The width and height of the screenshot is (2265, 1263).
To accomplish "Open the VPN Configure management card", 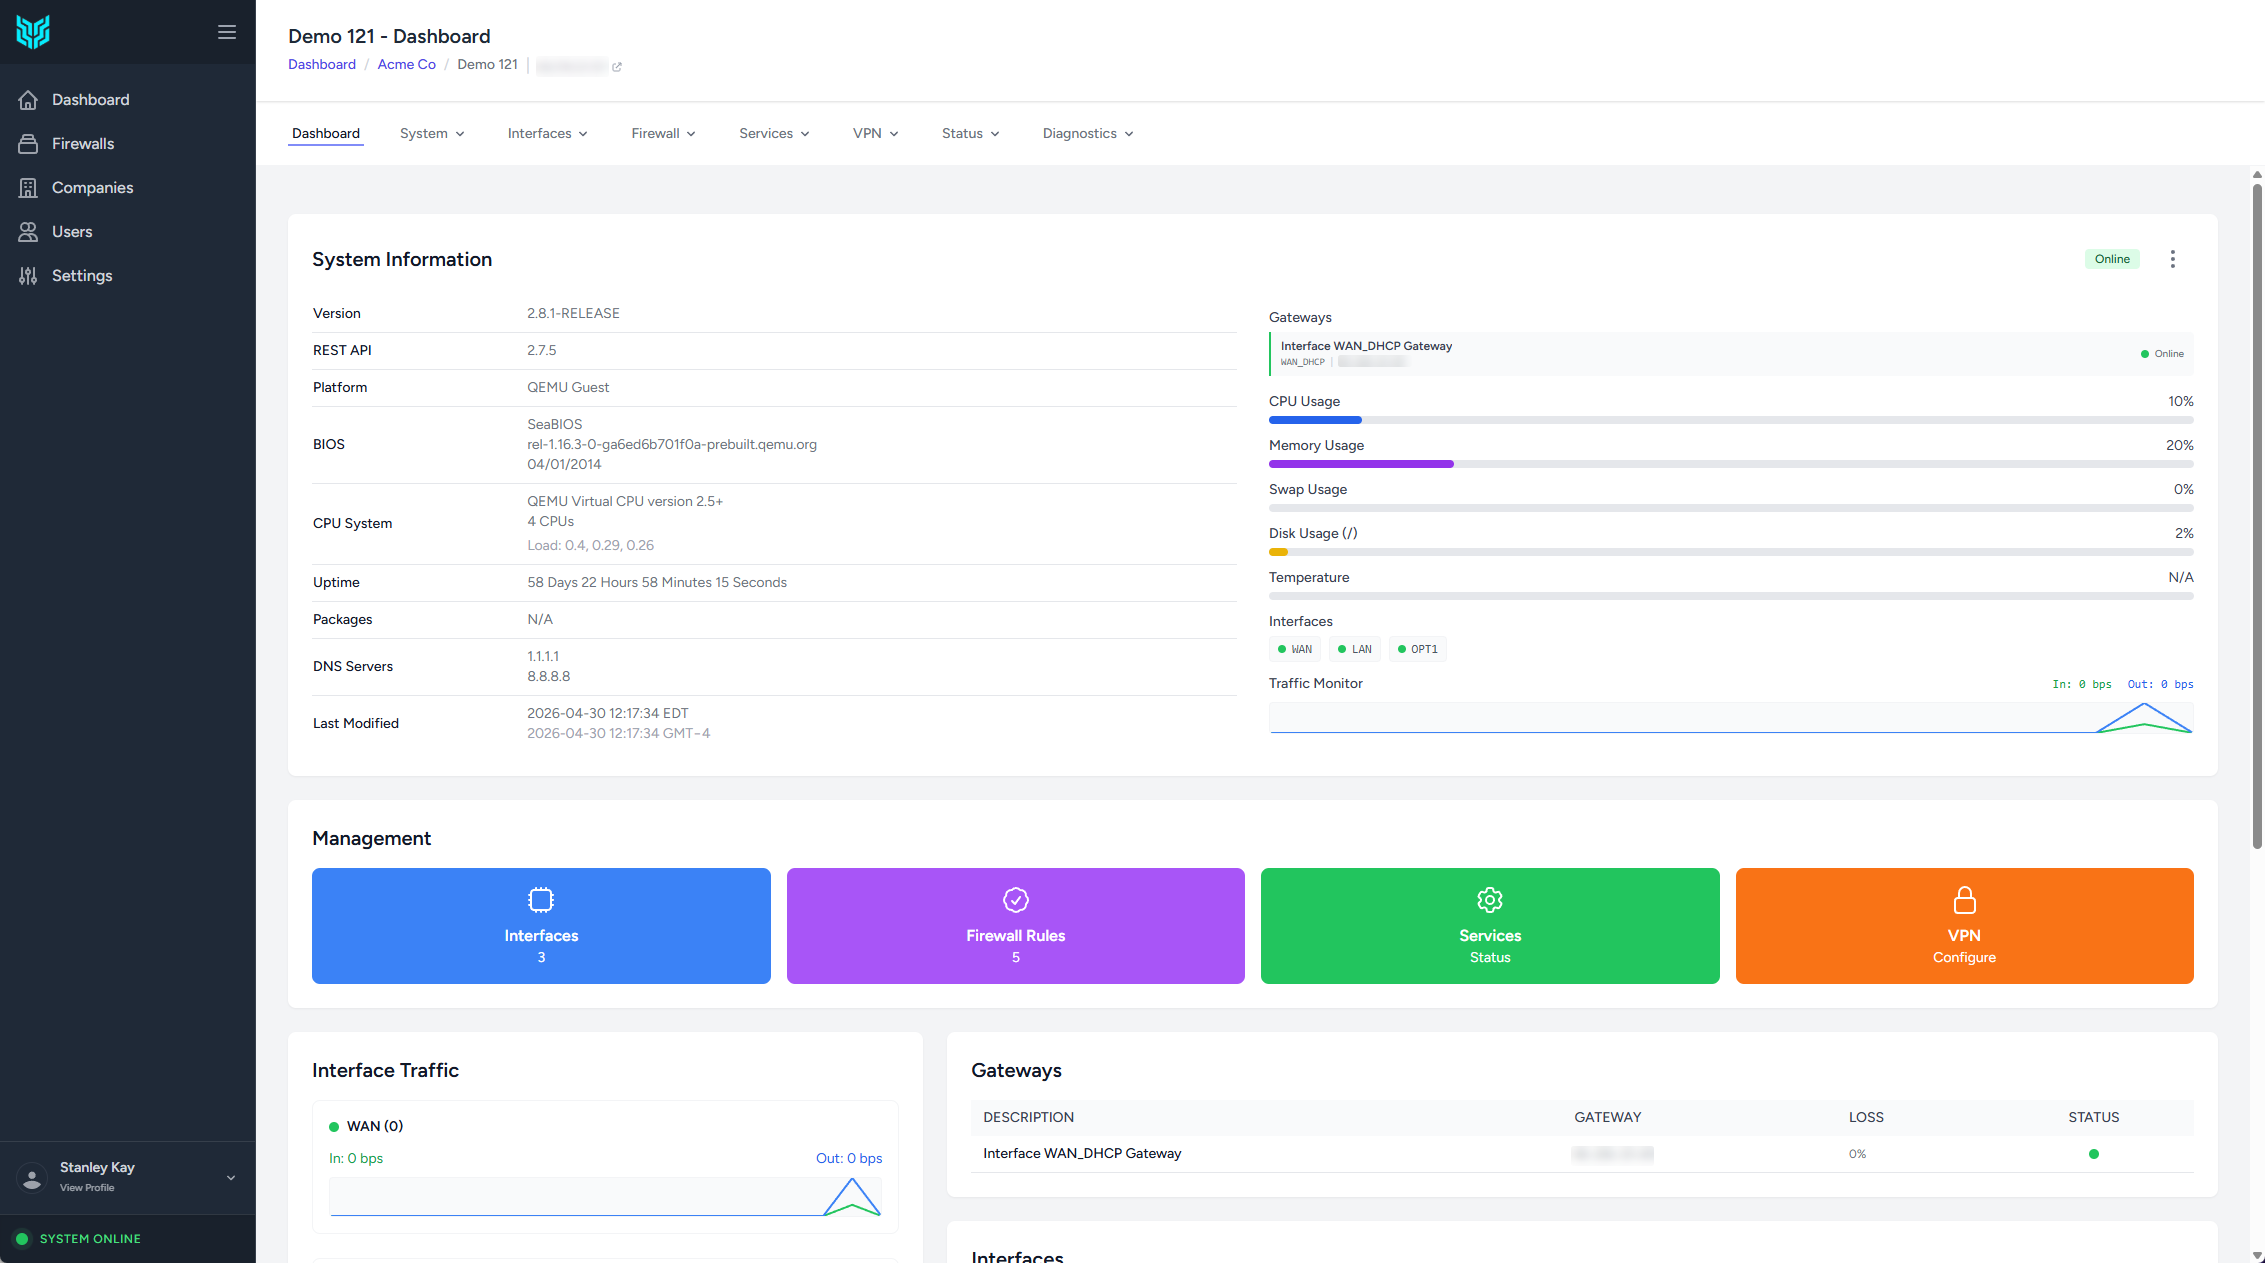I will click(1964, 926).
